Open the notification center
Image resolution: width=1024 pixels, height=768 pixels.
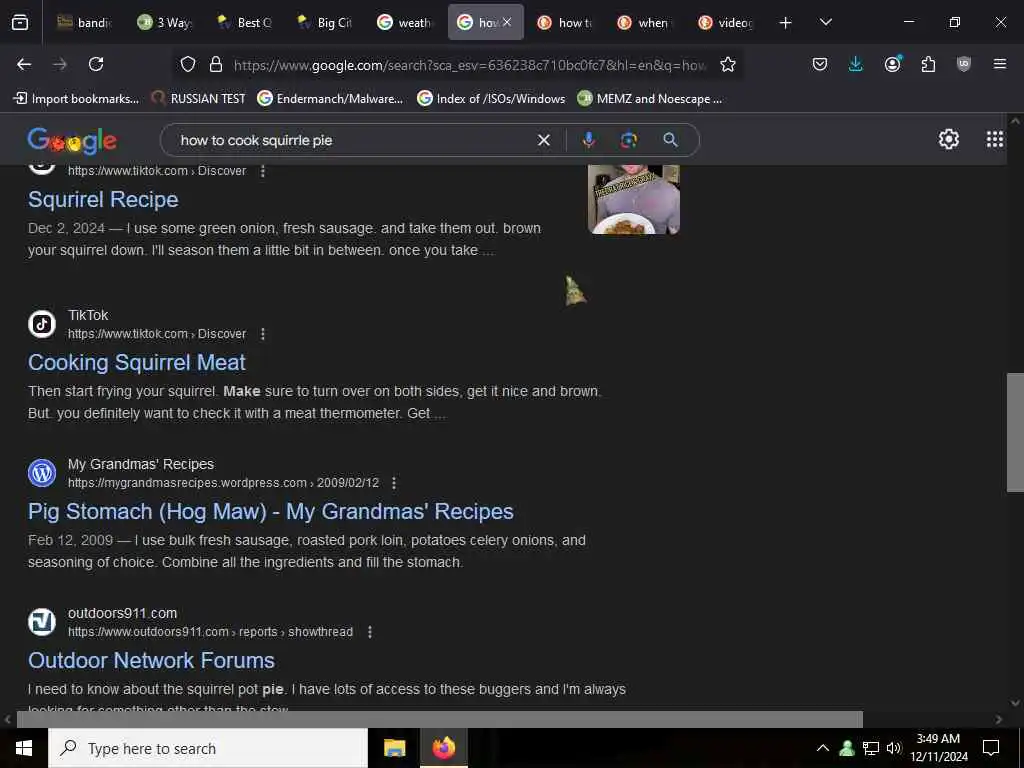[991, 748]
